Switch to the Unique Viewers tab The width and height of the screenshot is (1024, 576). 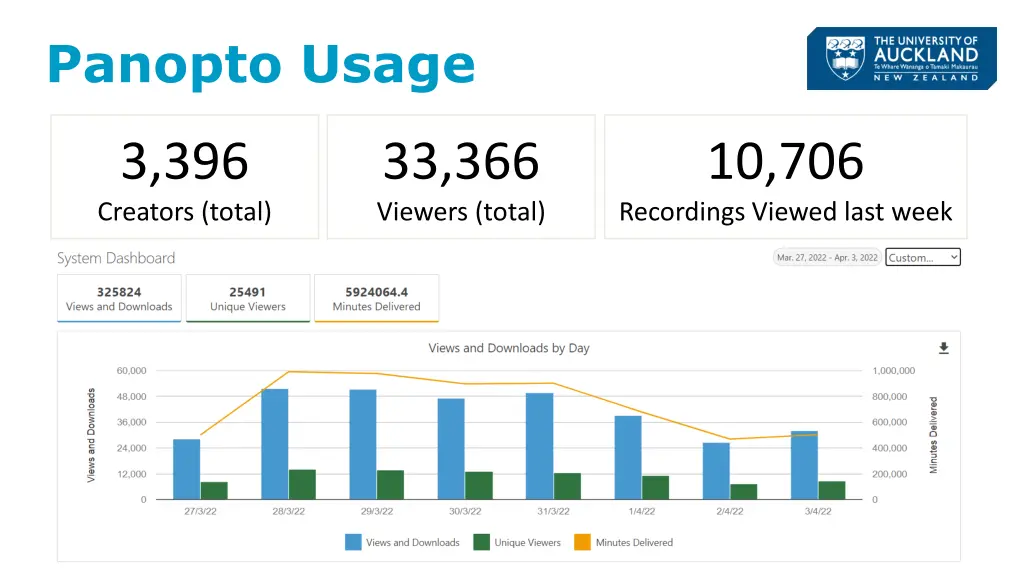247,299
